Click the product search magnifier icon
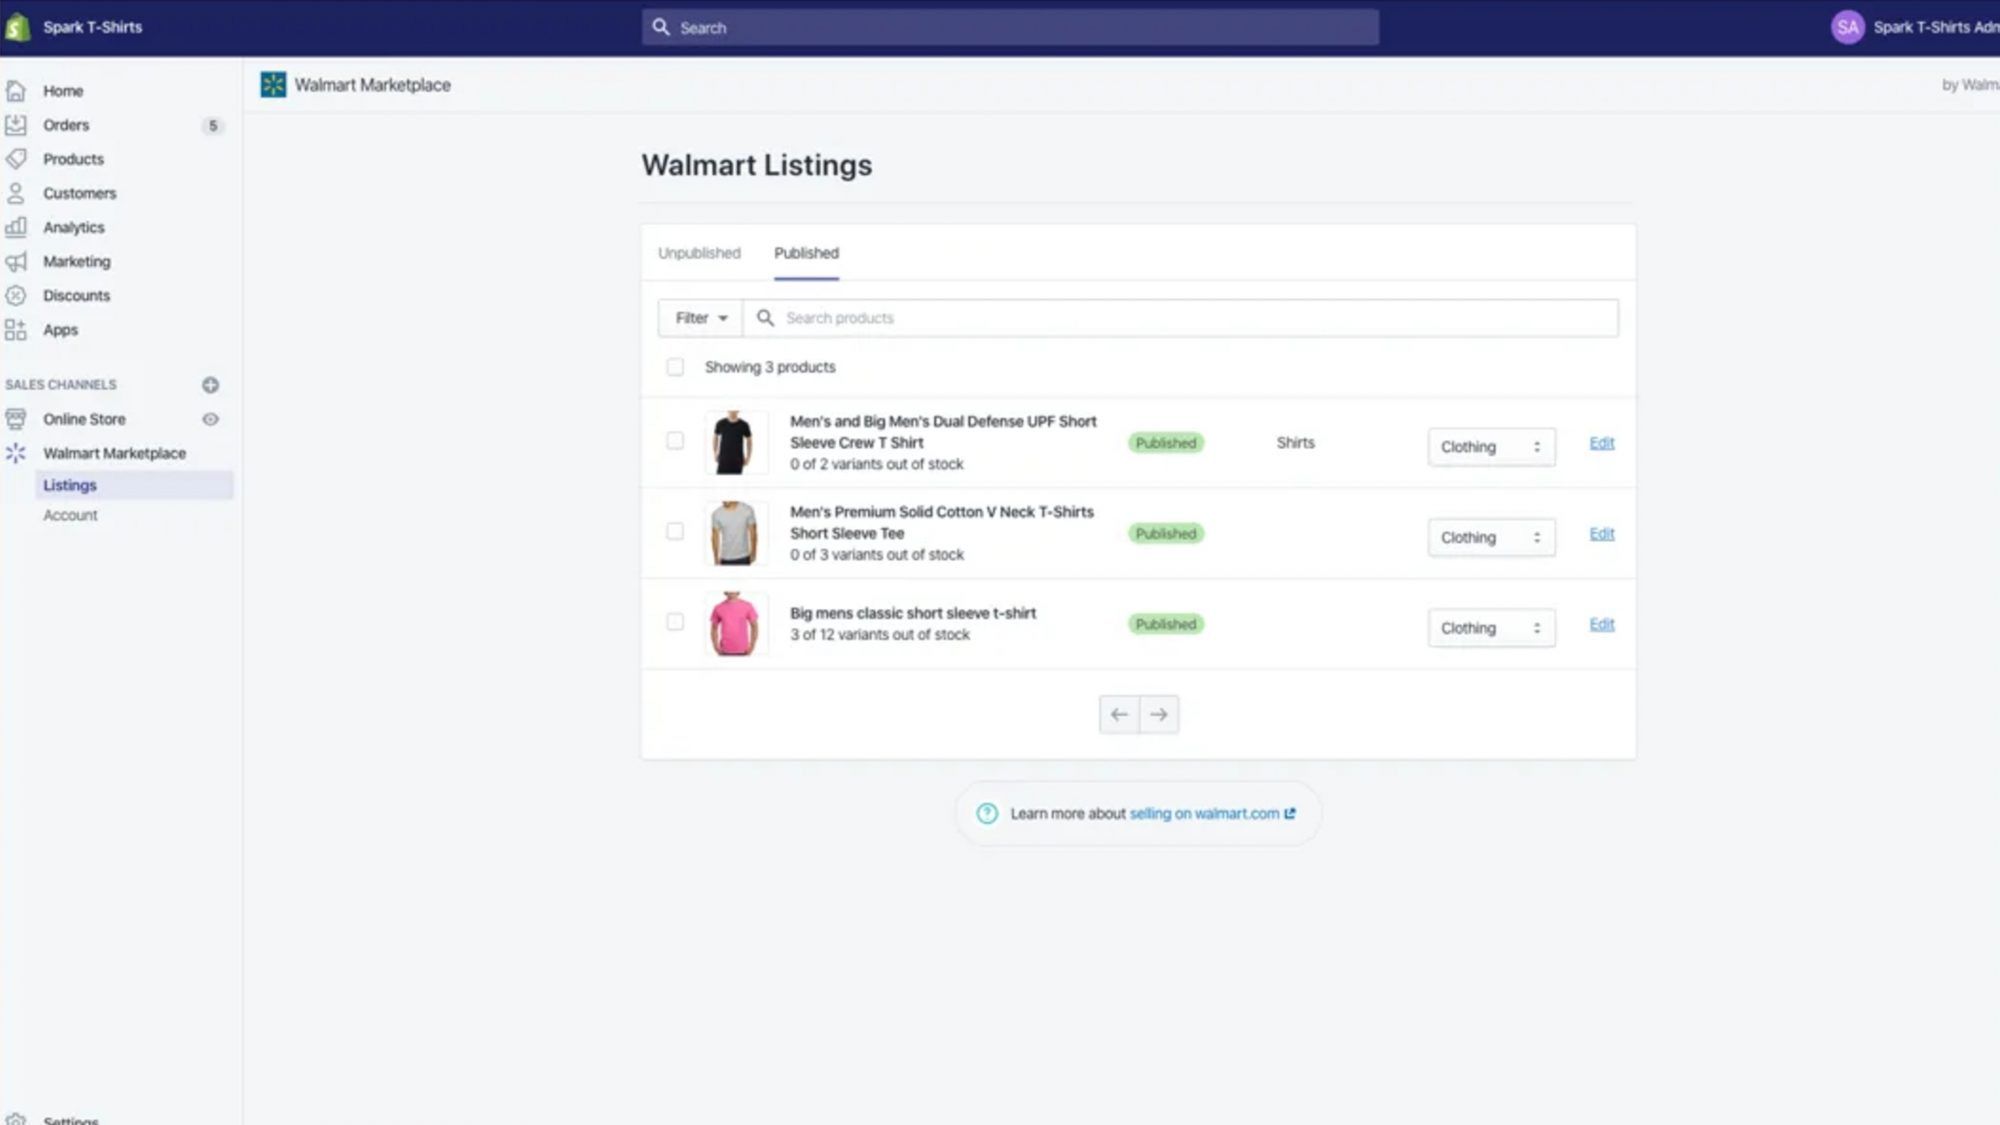The image size is (2000, 1125). tap(765, 318)
